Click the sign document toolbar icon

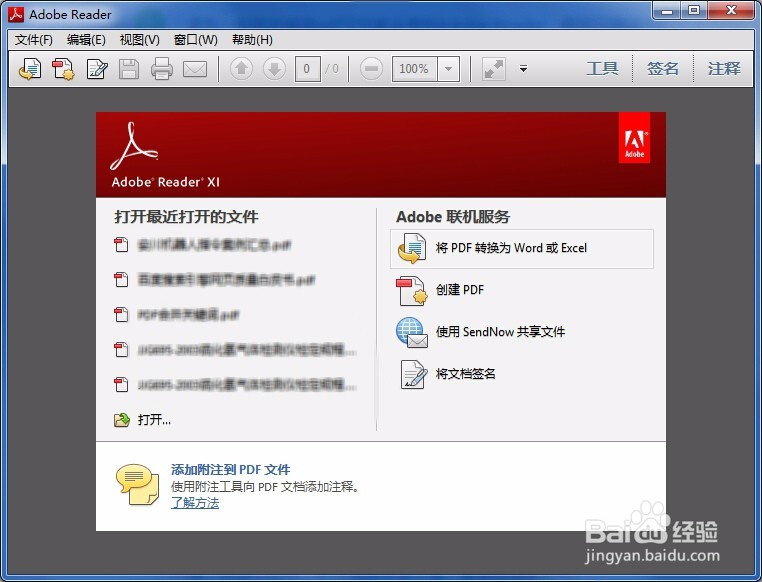[97, 69]
